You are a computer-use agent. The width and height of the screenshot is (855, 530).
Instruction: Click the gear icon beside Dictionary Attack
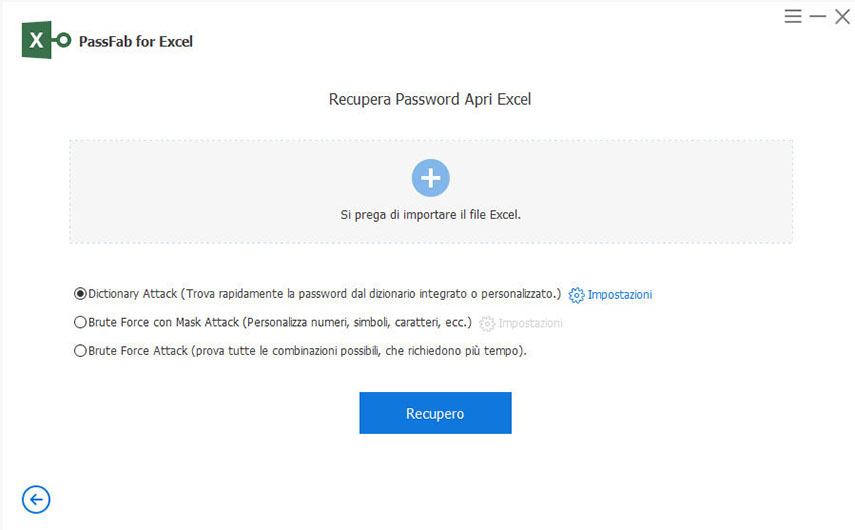576,295
